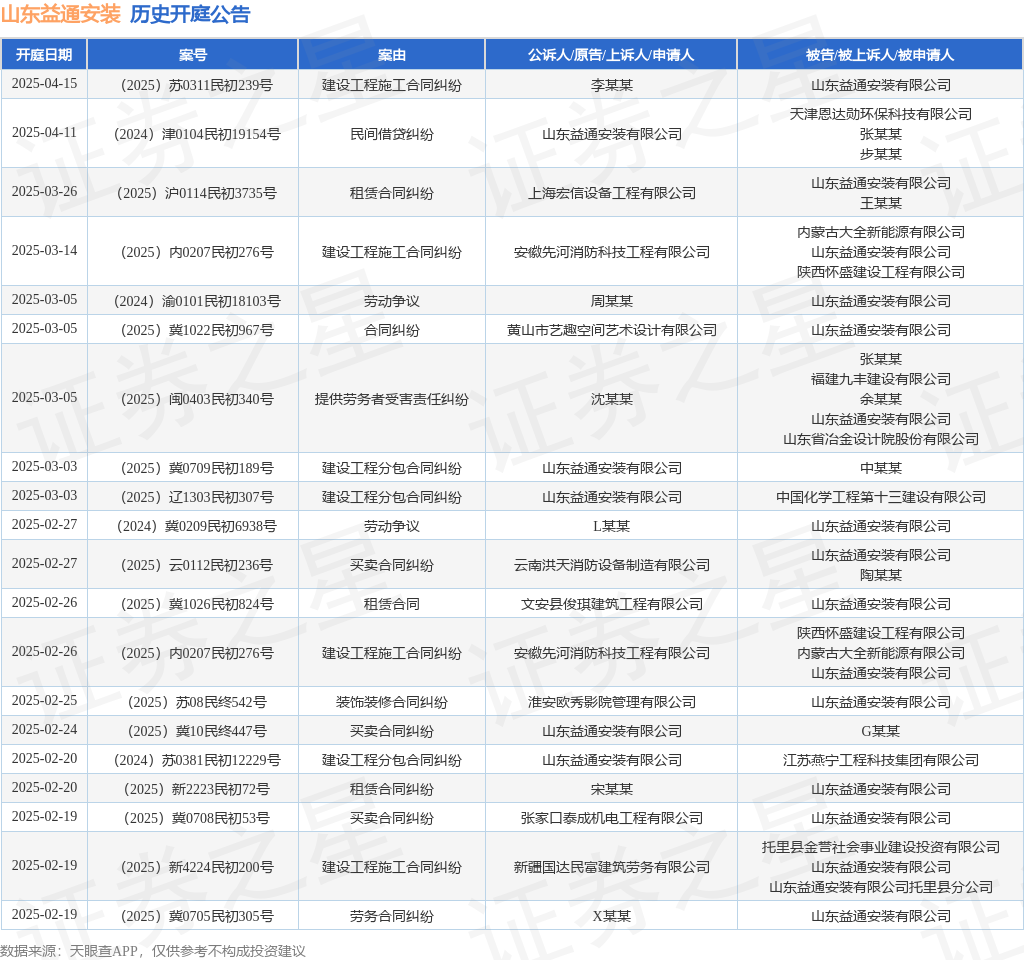1024x960 pixels.
Task: Click plaintiff 黄山市艺趣空间艺术设计有限公司
Action: click(611, 330)
